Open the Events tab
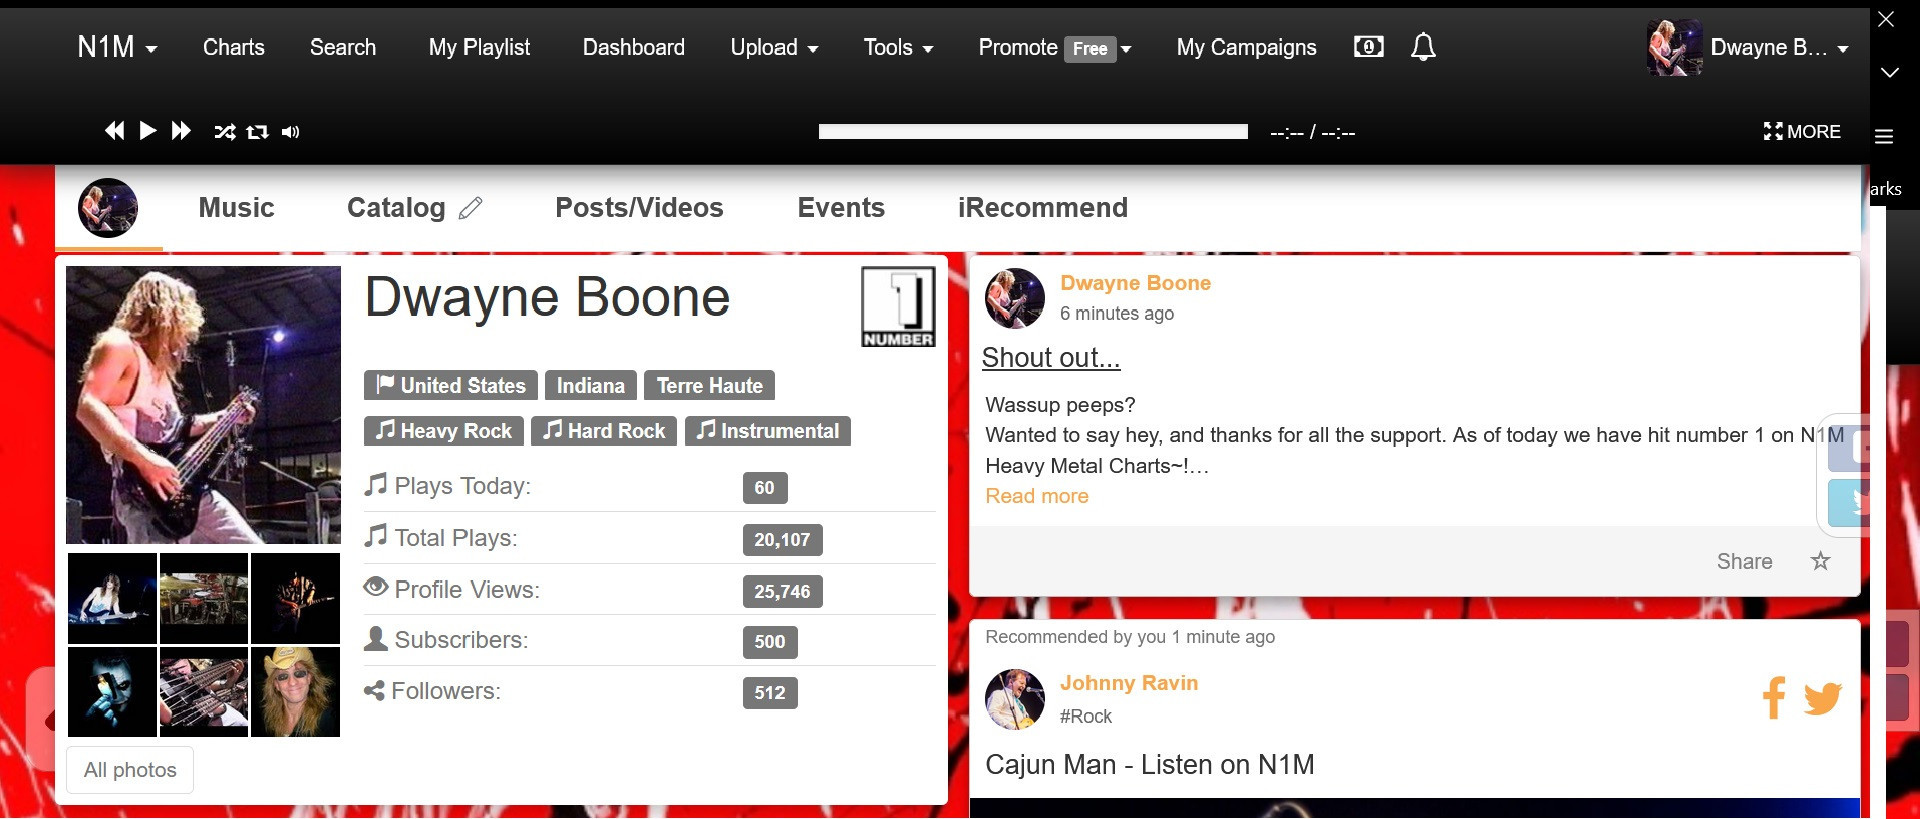The width and height of the screenshot is (1920, 819). click(x=841, y=208)
